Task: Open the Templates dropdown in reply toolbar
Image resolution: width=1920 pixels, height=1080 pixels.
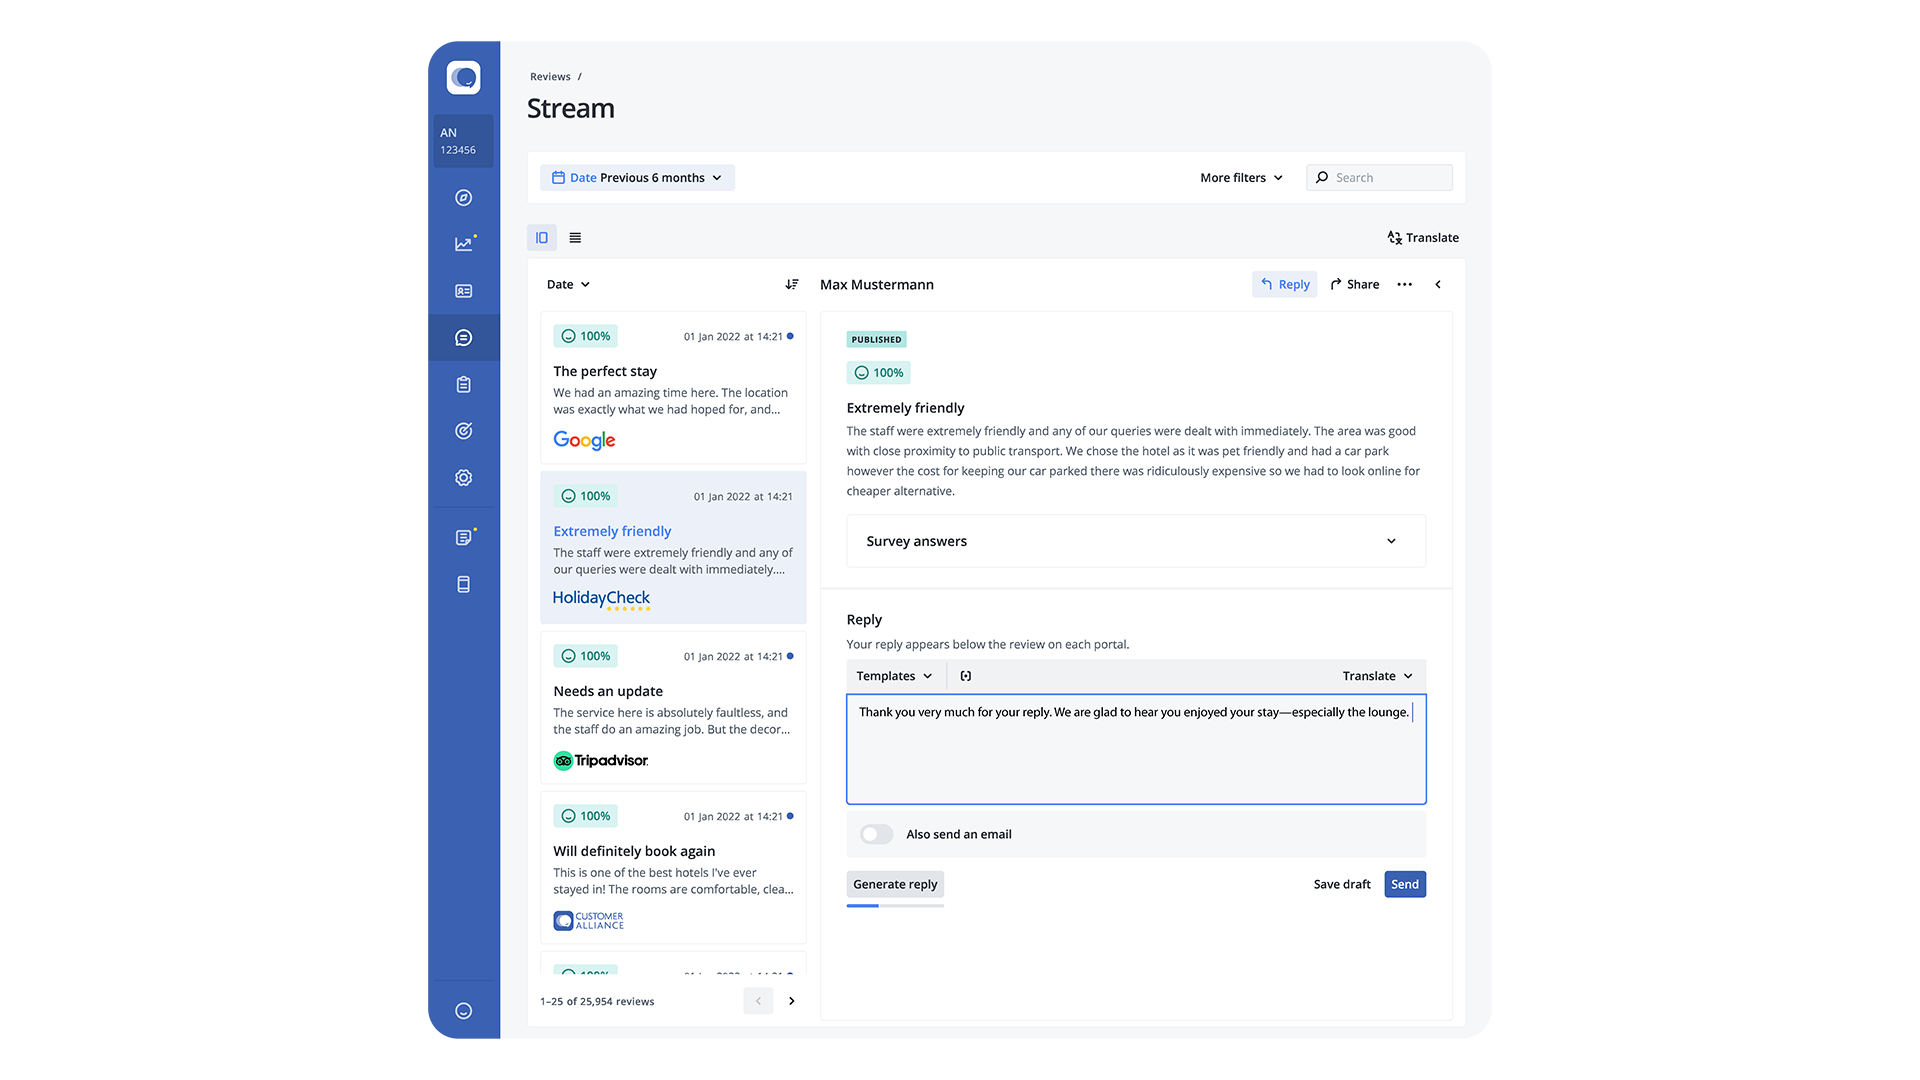Action: click(x=894, y=676)
